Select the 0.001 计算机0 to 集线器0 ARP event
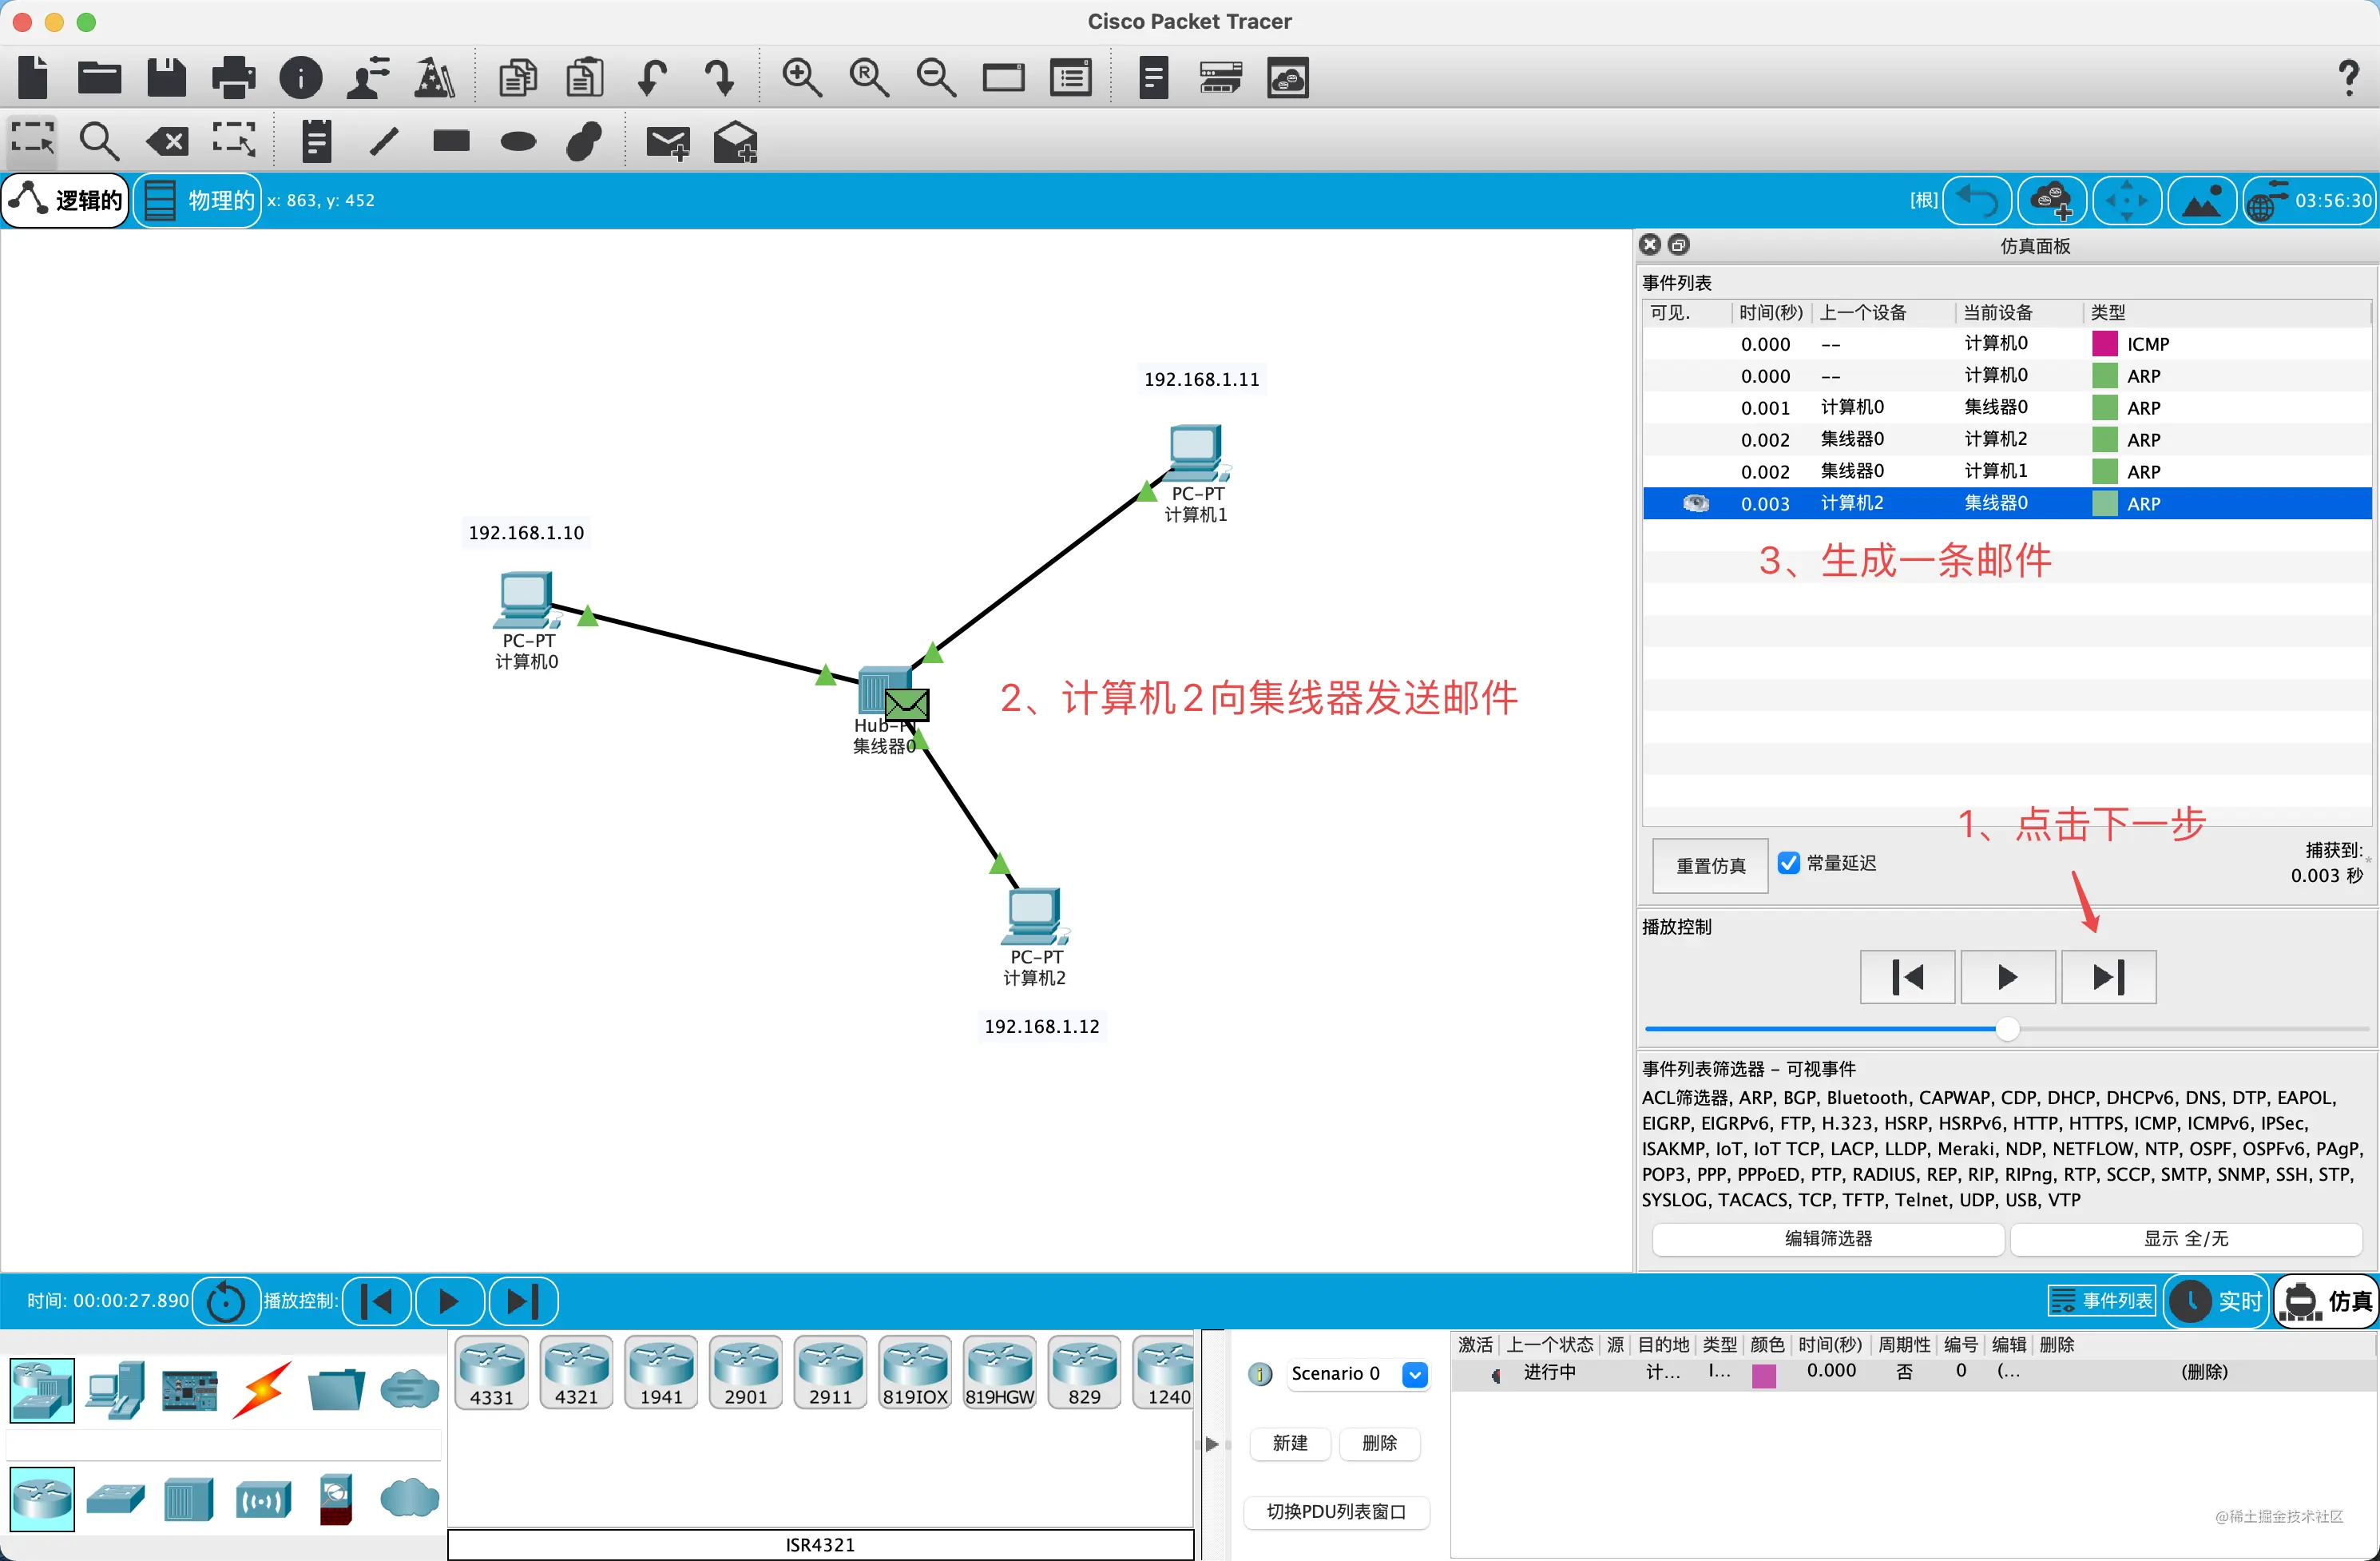This screenshot has width=2380, height=1561. click(2007, 407)
